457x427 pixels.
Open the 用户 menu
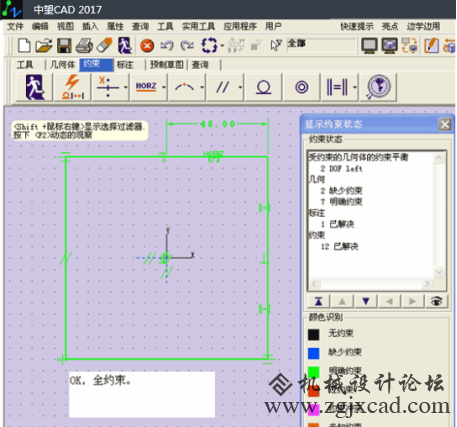[x=273, y=26]
